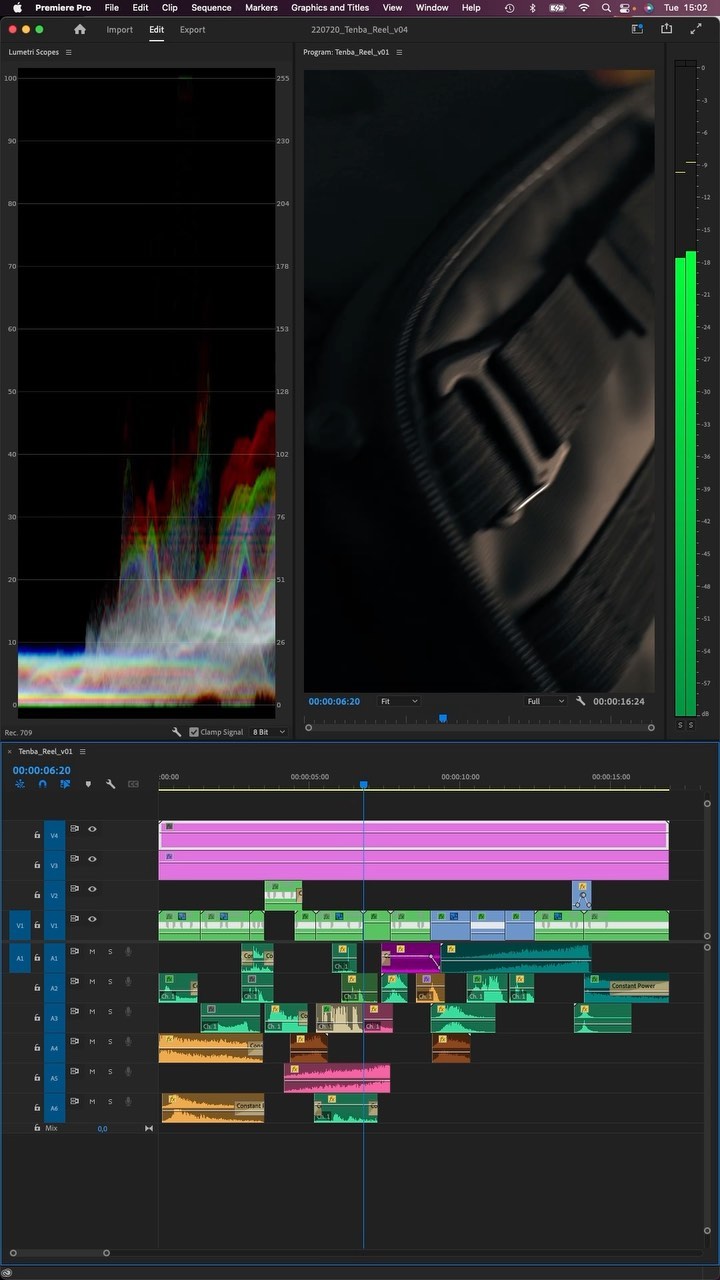720x1280 pixels.
Task: Toggle Clamp Signal checkbox
Action: (x=194, y=732)
